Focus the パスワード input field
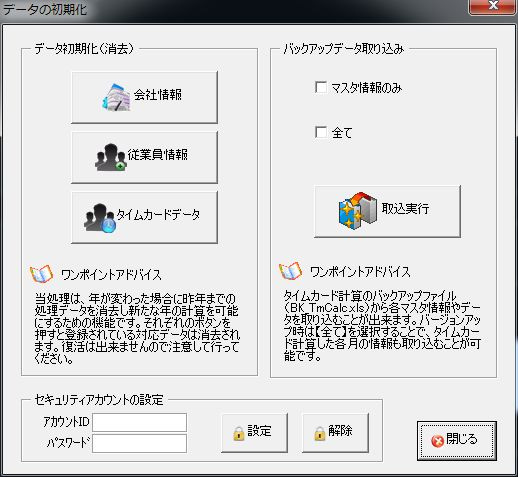The image size is (518, 477). pos(139,443)
